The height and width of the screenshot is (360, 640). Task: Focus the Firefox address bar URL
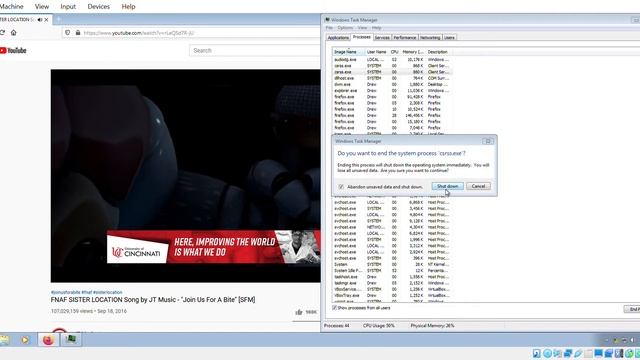pyautogui.click(x=139, y=33)
